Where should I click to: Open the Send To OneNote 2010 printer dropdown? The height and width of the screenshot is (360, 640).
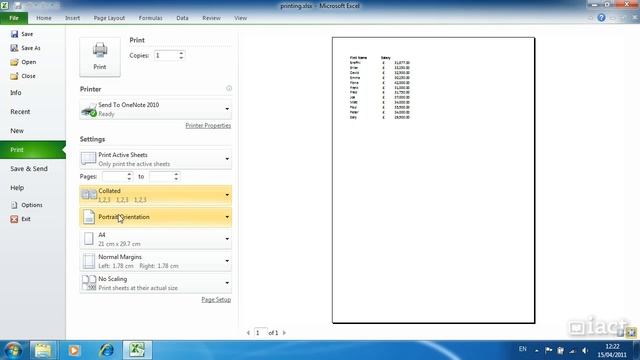coord(156,109)
